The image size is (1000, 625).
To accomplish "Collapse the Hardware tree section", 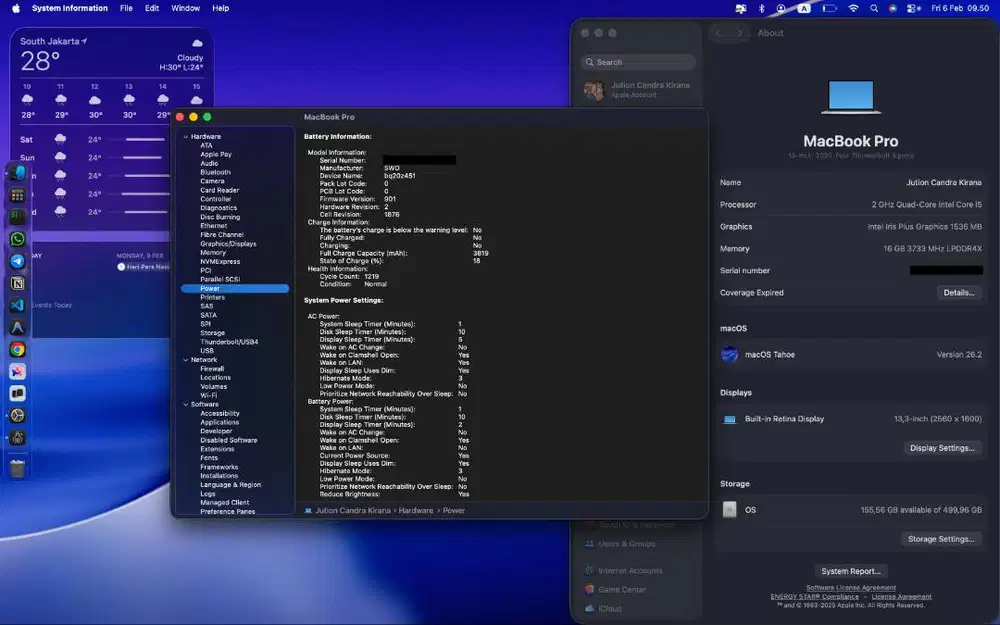I will [184, 137].
